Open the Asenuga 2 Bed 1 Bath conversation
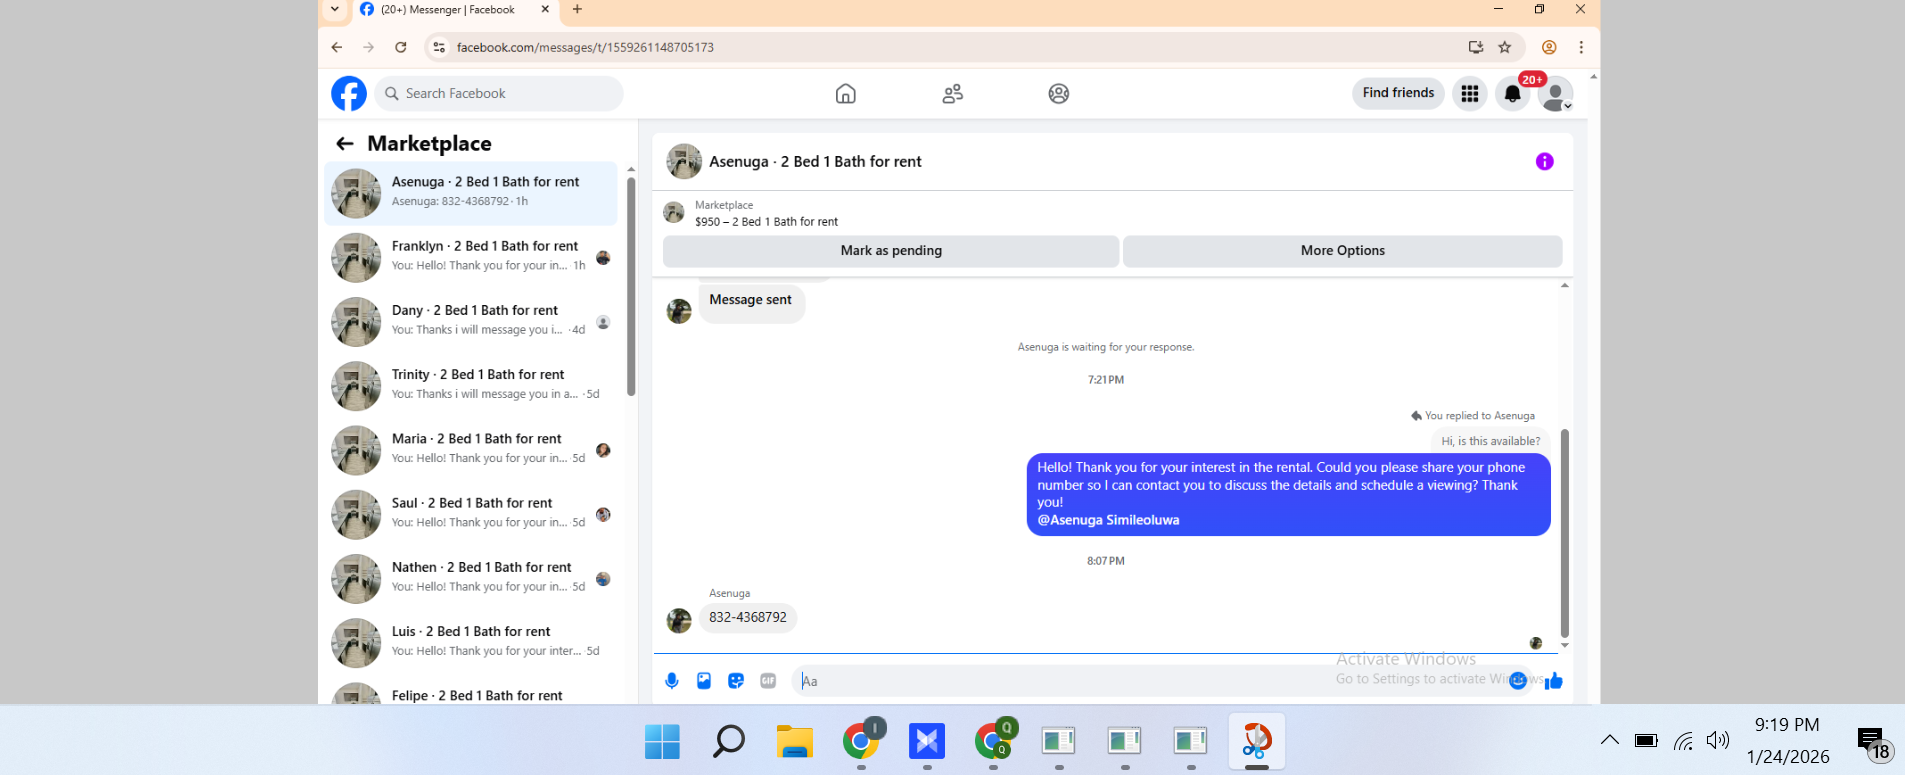The width and height of the screenshot is (1905, 775). click(471, 192)
